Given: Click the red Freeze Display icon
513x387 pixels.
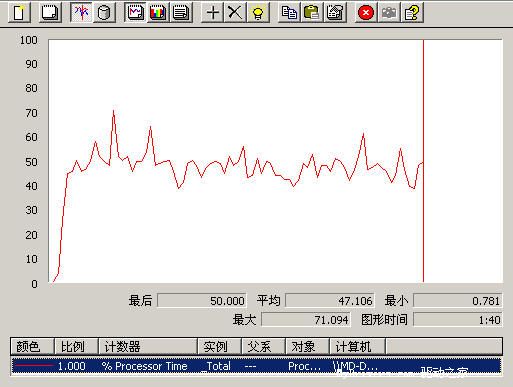Looking at the screenshot, I should click(366, 13).
